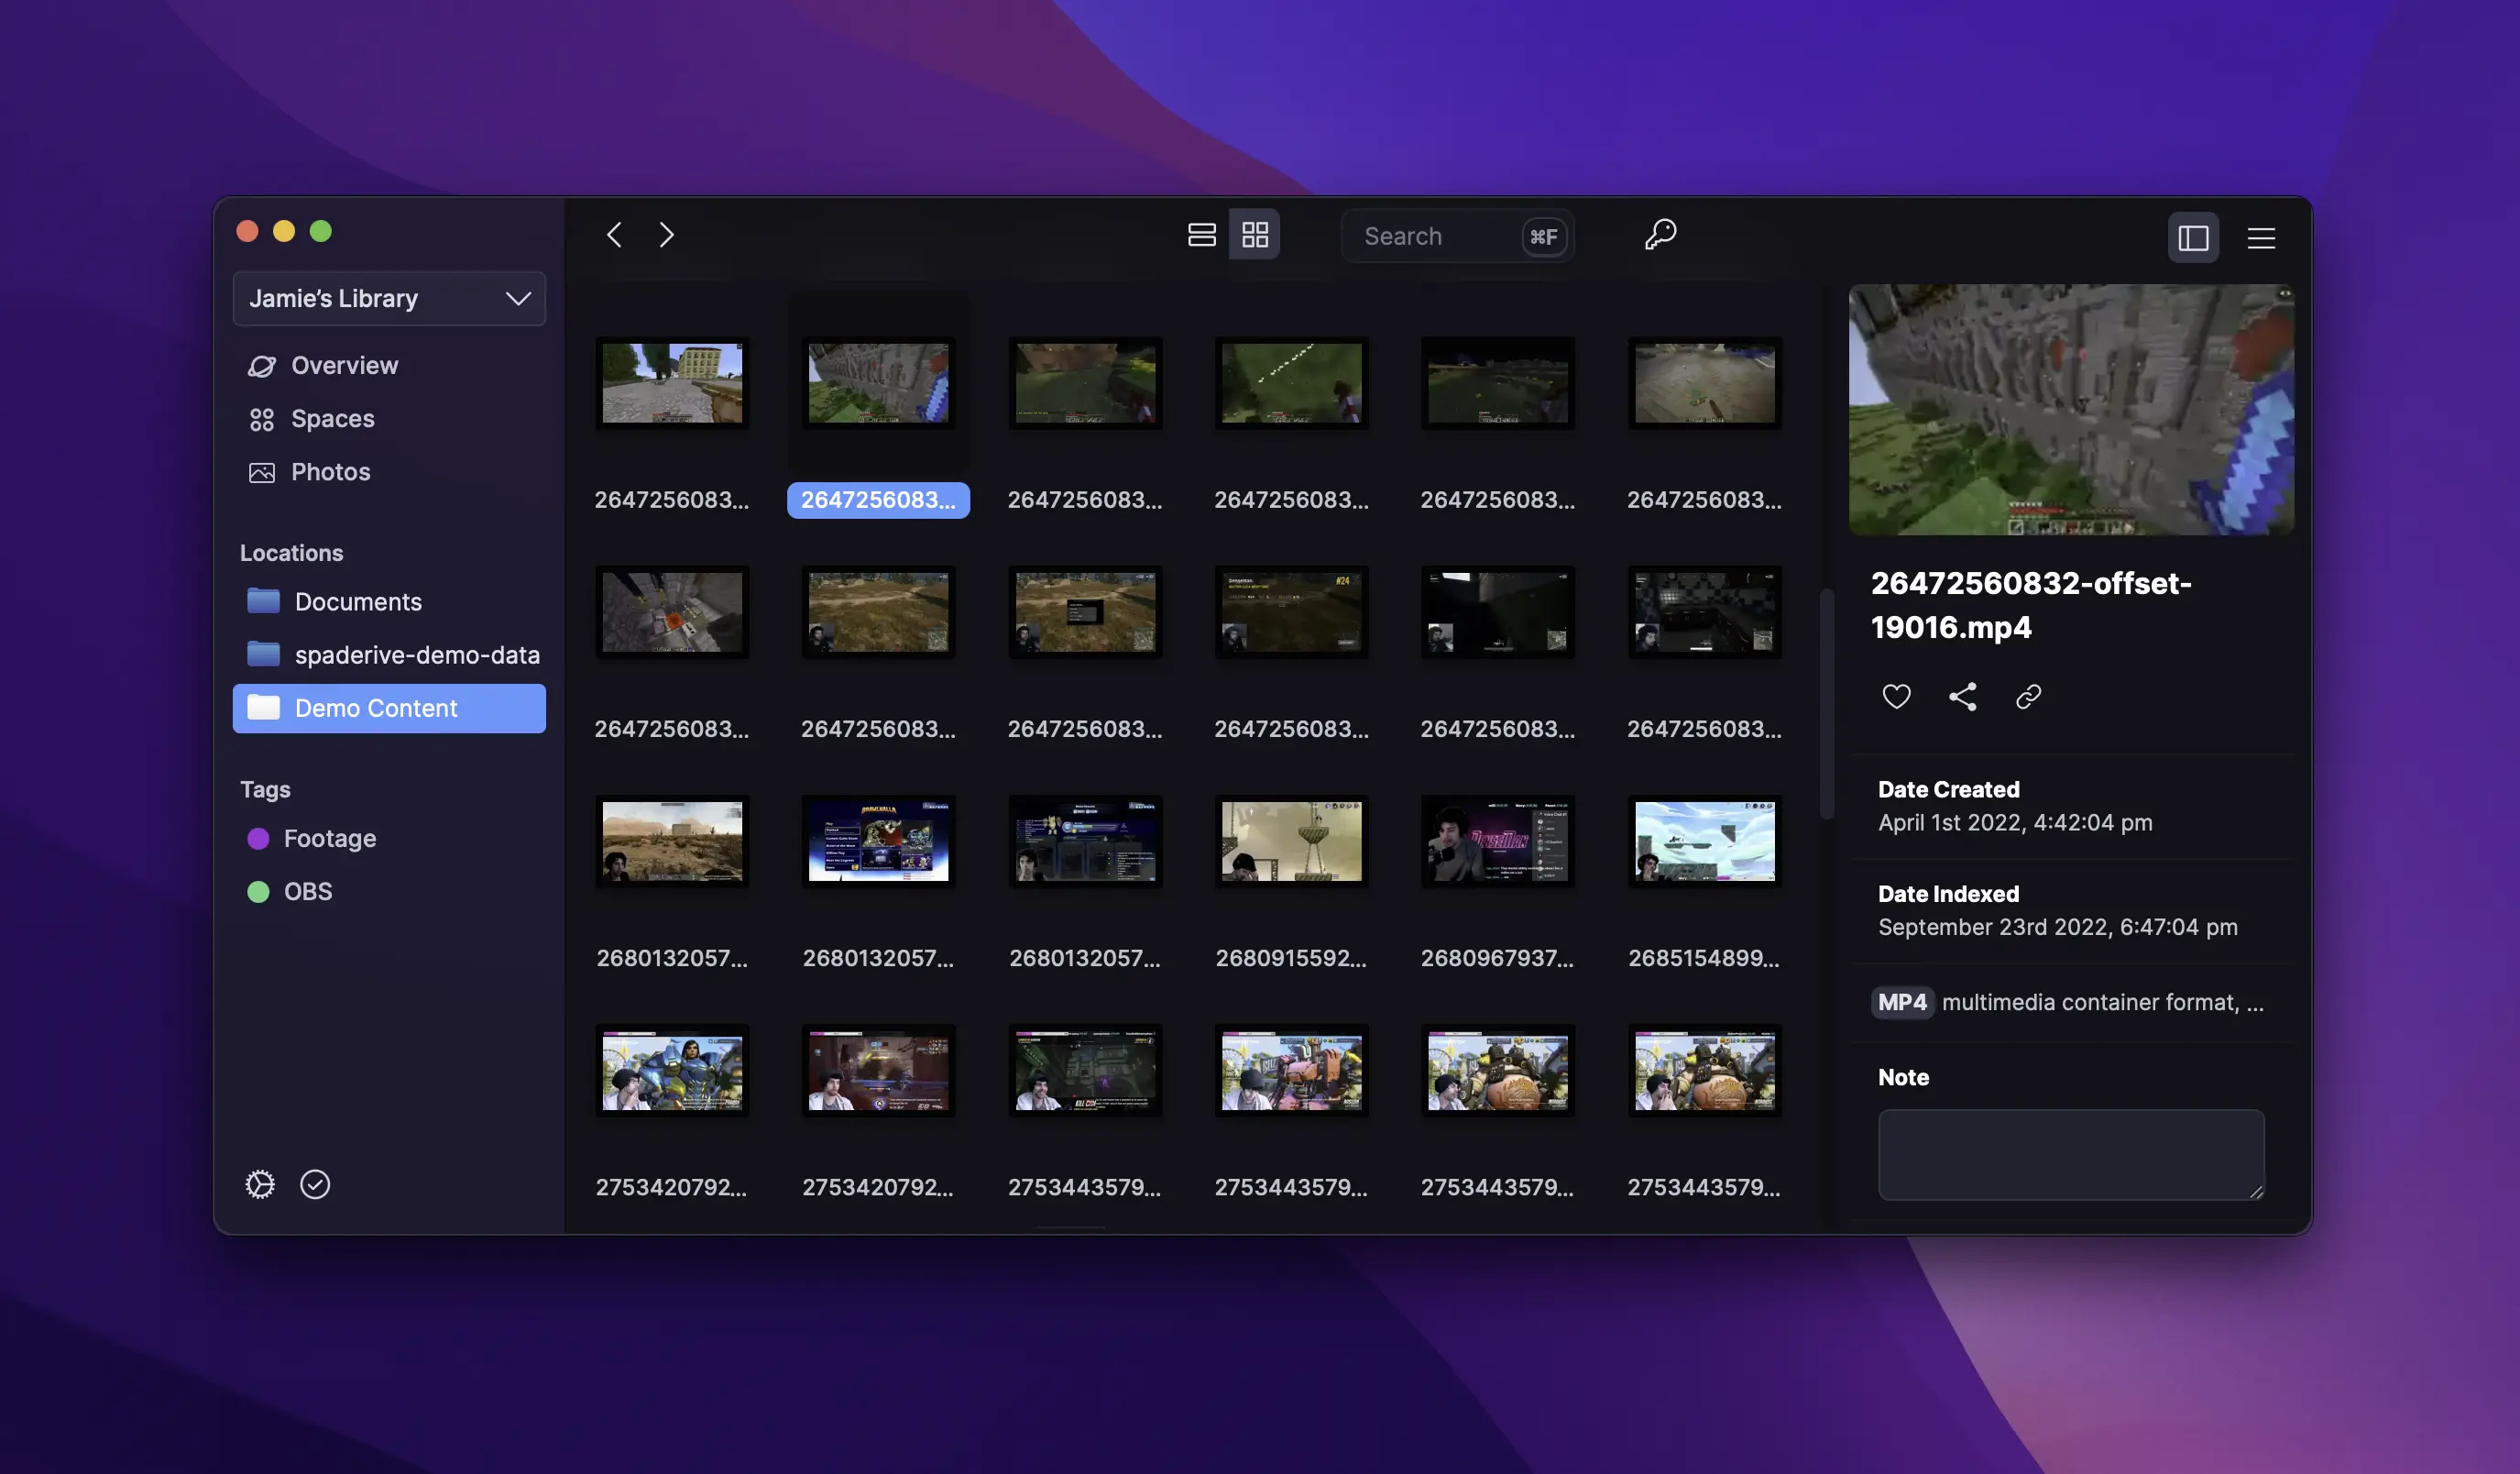Go to Spaces in the sidebar
Viewport: 2520px width, 1474px height.
pos(331,419)
